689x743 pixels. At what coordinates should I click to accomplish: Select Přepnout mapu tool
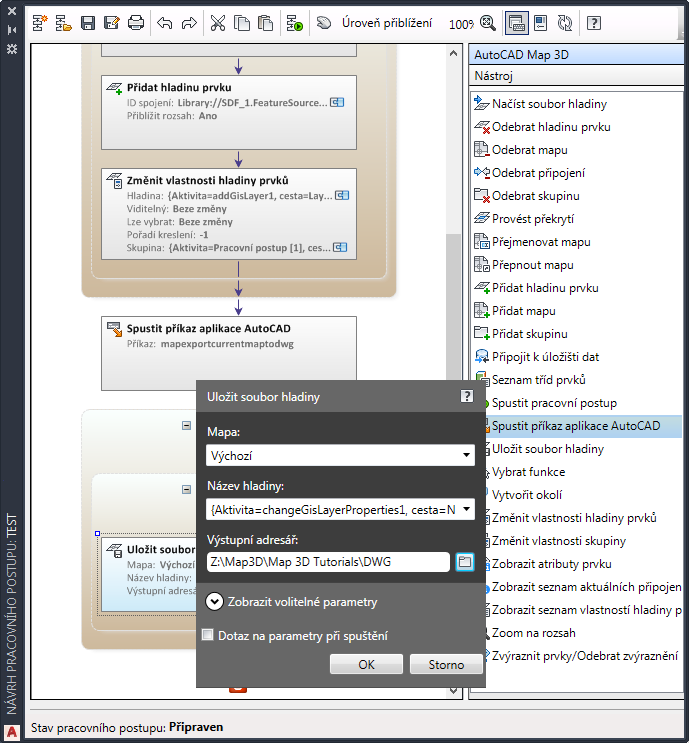[524, 265]
